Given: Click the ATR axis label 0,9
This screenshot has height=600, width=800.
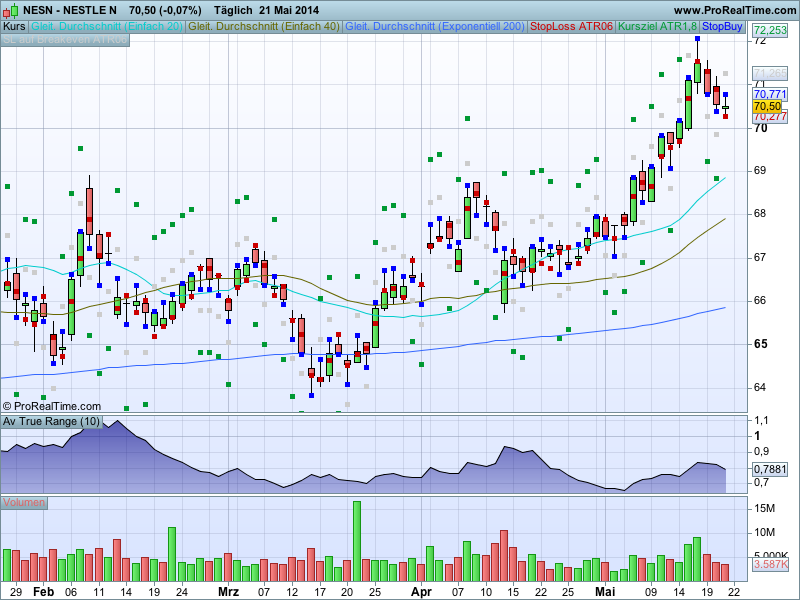Looking at the screenshot, I should click(x=761, y=452).
